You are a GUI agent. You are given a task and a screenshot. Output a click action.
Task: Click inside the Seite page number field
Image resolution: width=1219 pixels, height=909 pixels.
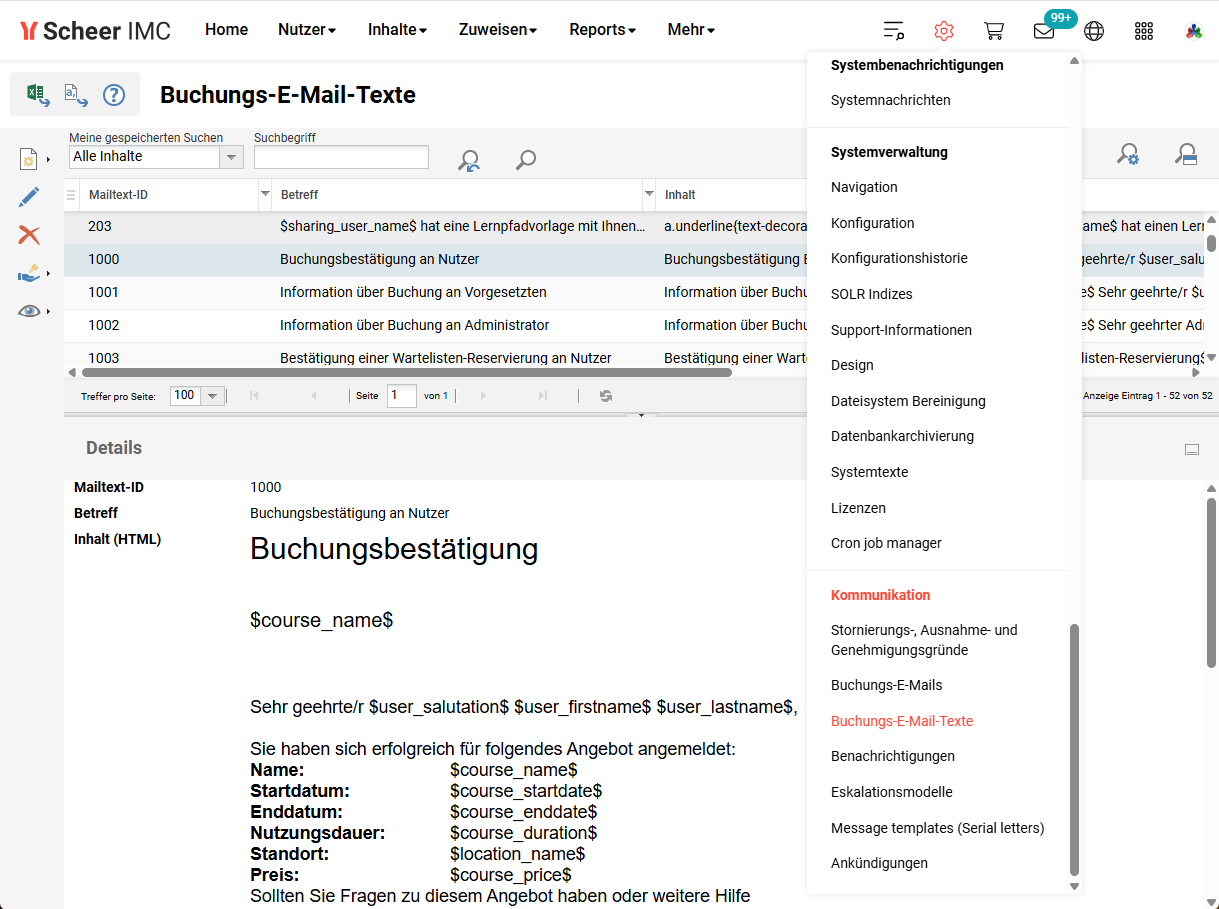pos(401,395)
